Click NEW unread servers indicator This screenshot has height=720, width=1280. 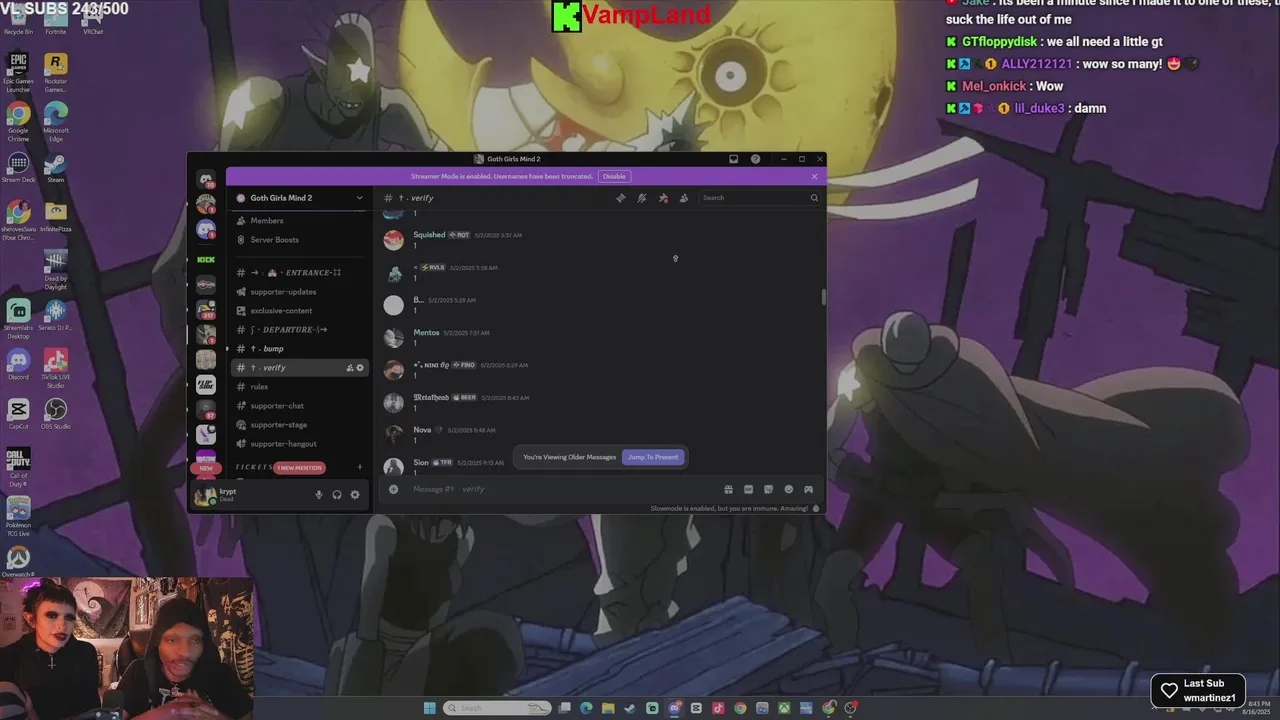coord(206,468)
